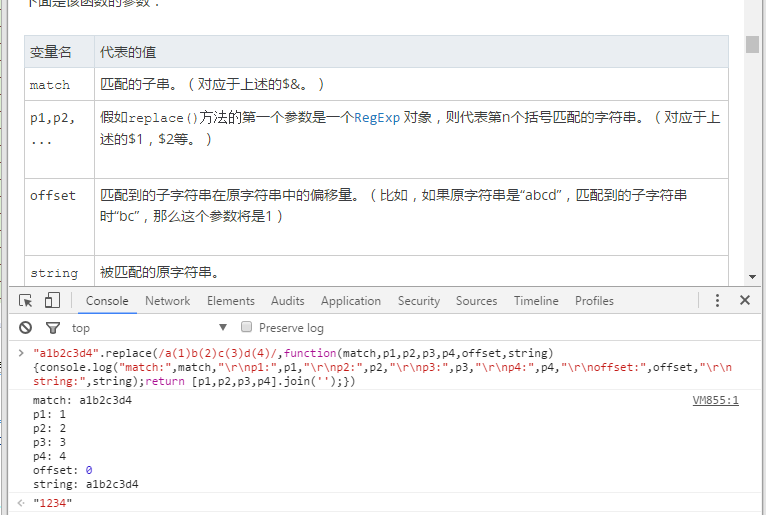Click the 匹配的子串 description cell
The image size is (766, 515).
tap(411, 84)
